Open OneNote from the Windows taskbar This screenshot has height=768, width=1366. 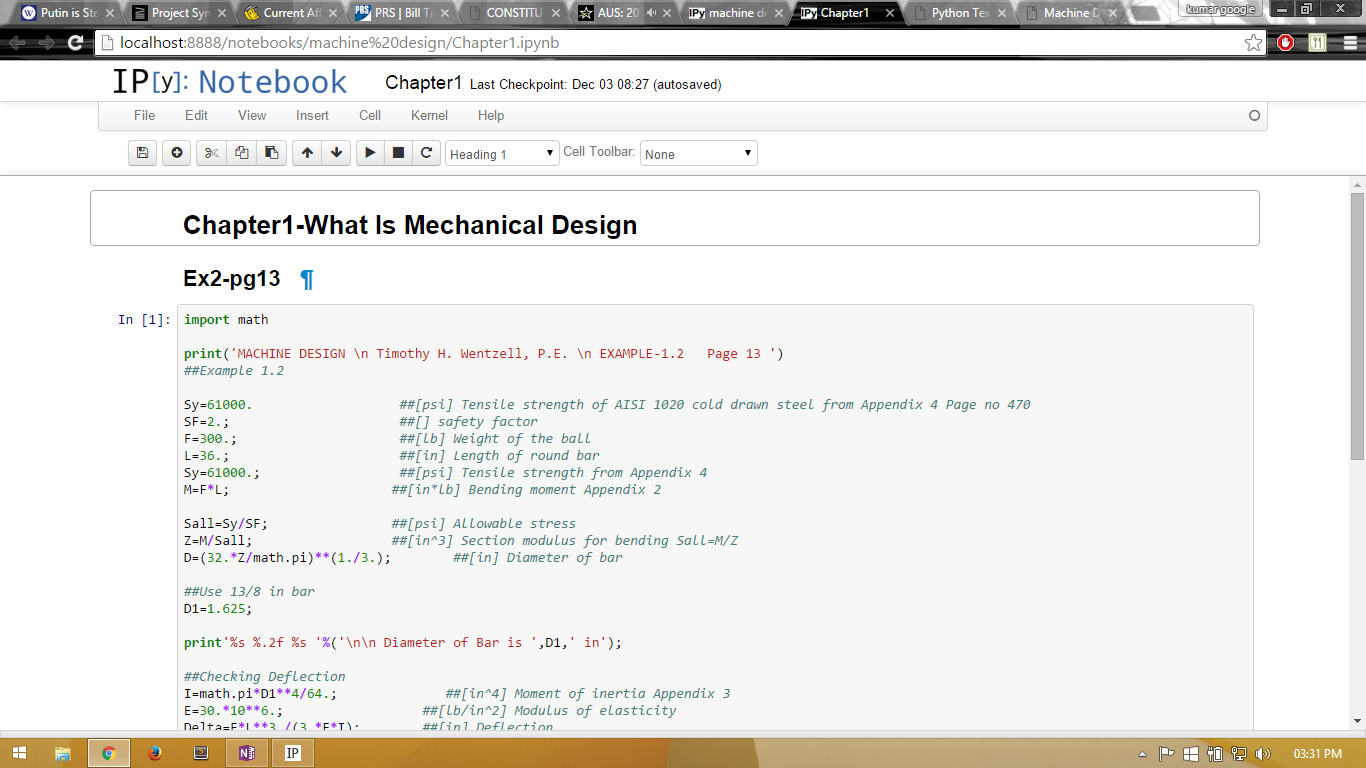246,753
